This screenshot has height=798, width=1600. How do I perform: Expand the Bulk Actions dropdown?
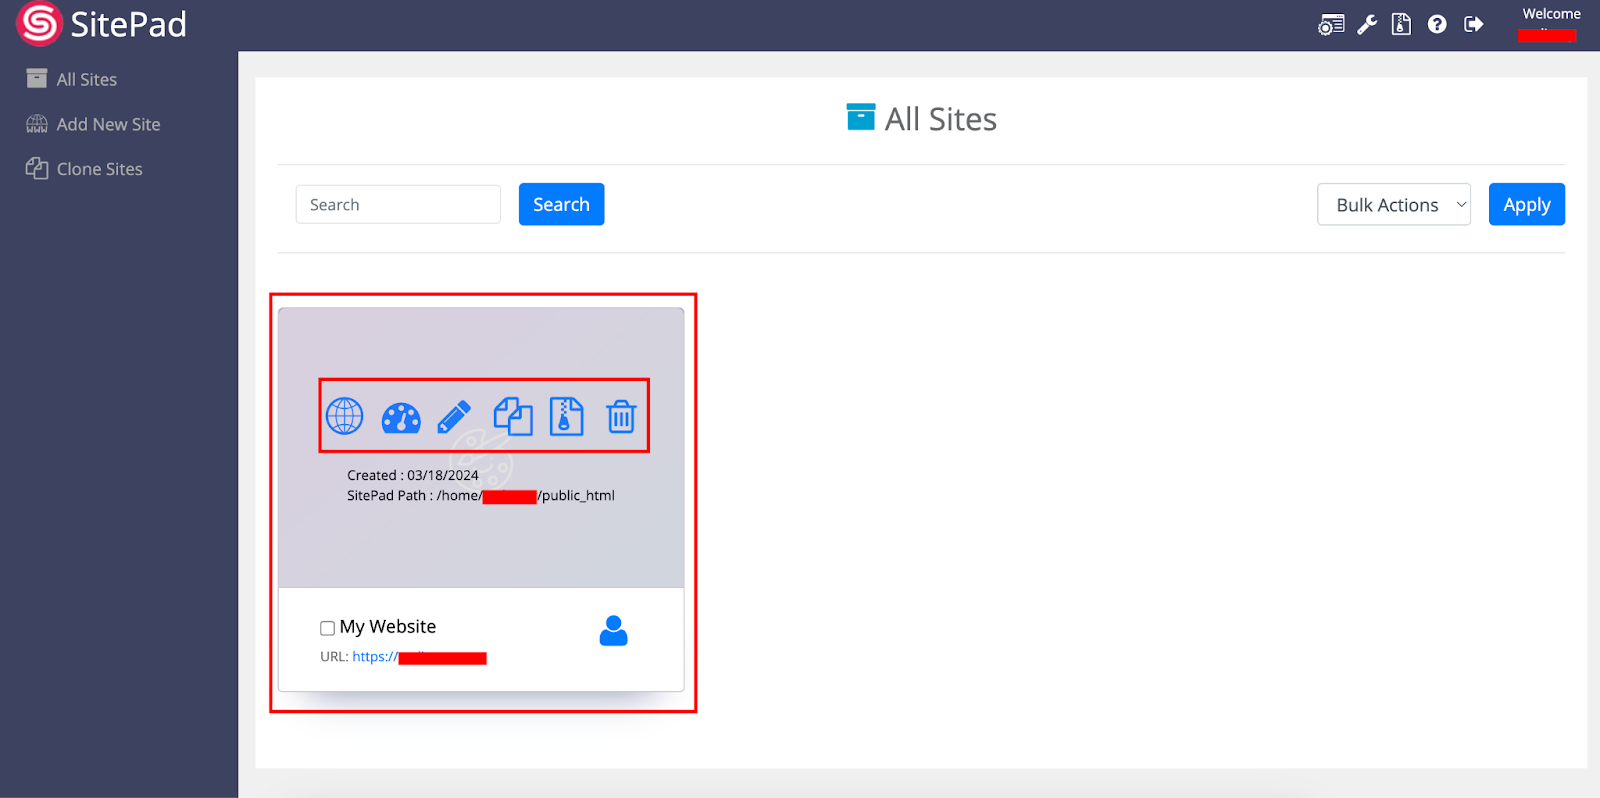pos(1393,205)
